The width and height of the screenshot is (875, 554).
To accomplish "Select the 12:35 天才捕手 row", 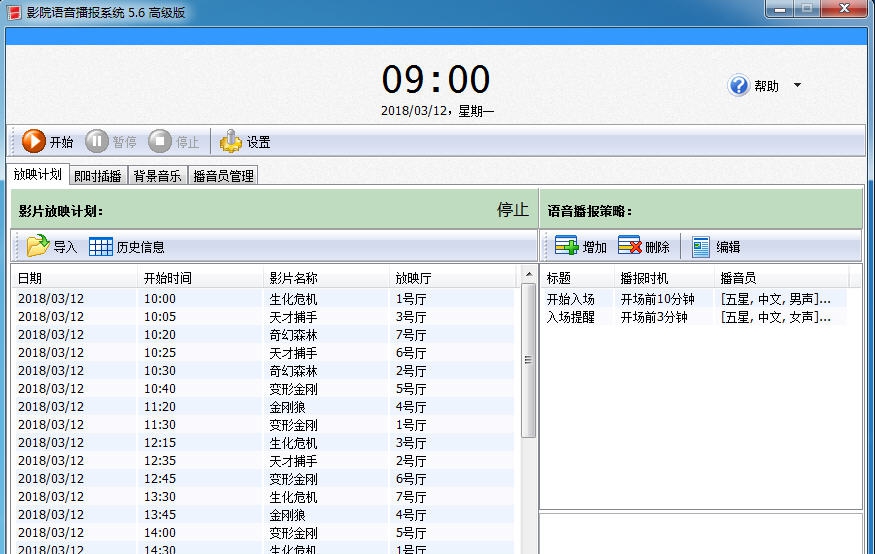I will click(x=263, y=460).
